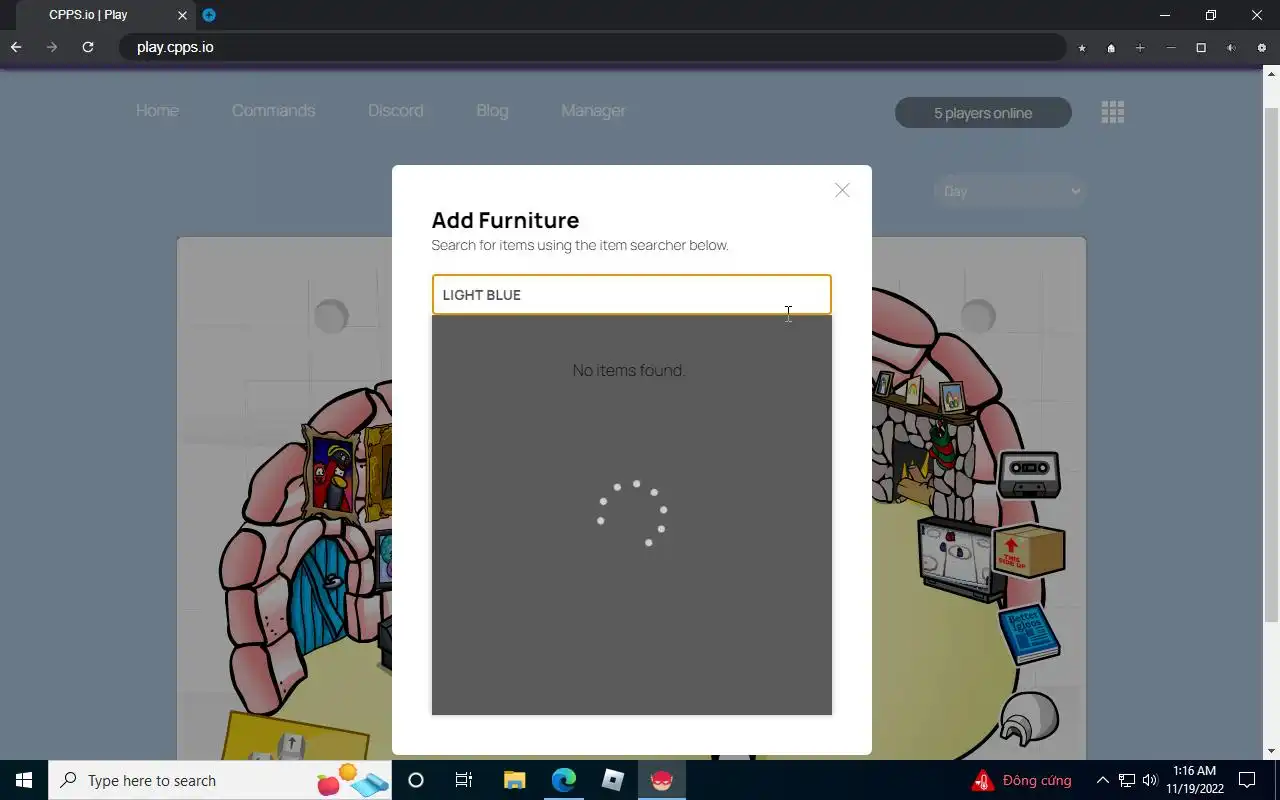Open the volume icon in system tray
This screenshot has width=1280, height=800.
pos(1150,780)
